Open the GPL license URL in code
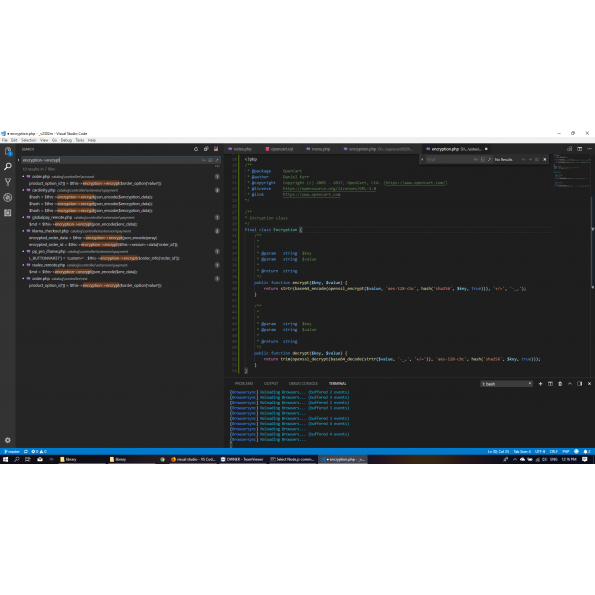The height and width of the screenshot is (595, 595). click(329, 189)
